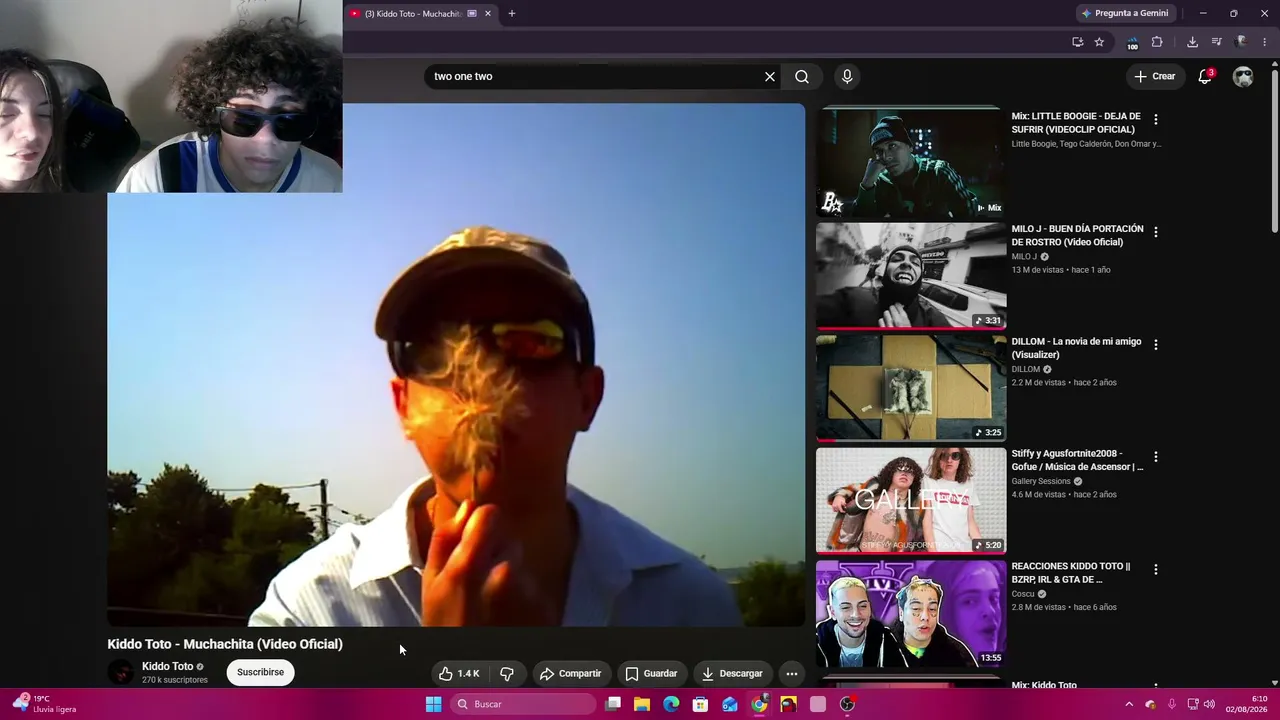
Task: Select the Kiddo Toto - Muchachita browser tab
Action: tap(420, 14)
